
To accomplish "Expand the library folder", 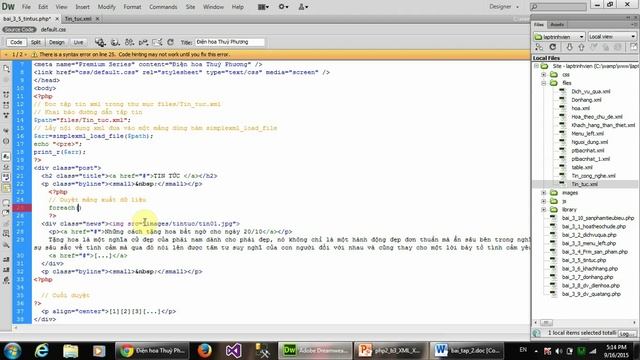I will click(544, 209).
